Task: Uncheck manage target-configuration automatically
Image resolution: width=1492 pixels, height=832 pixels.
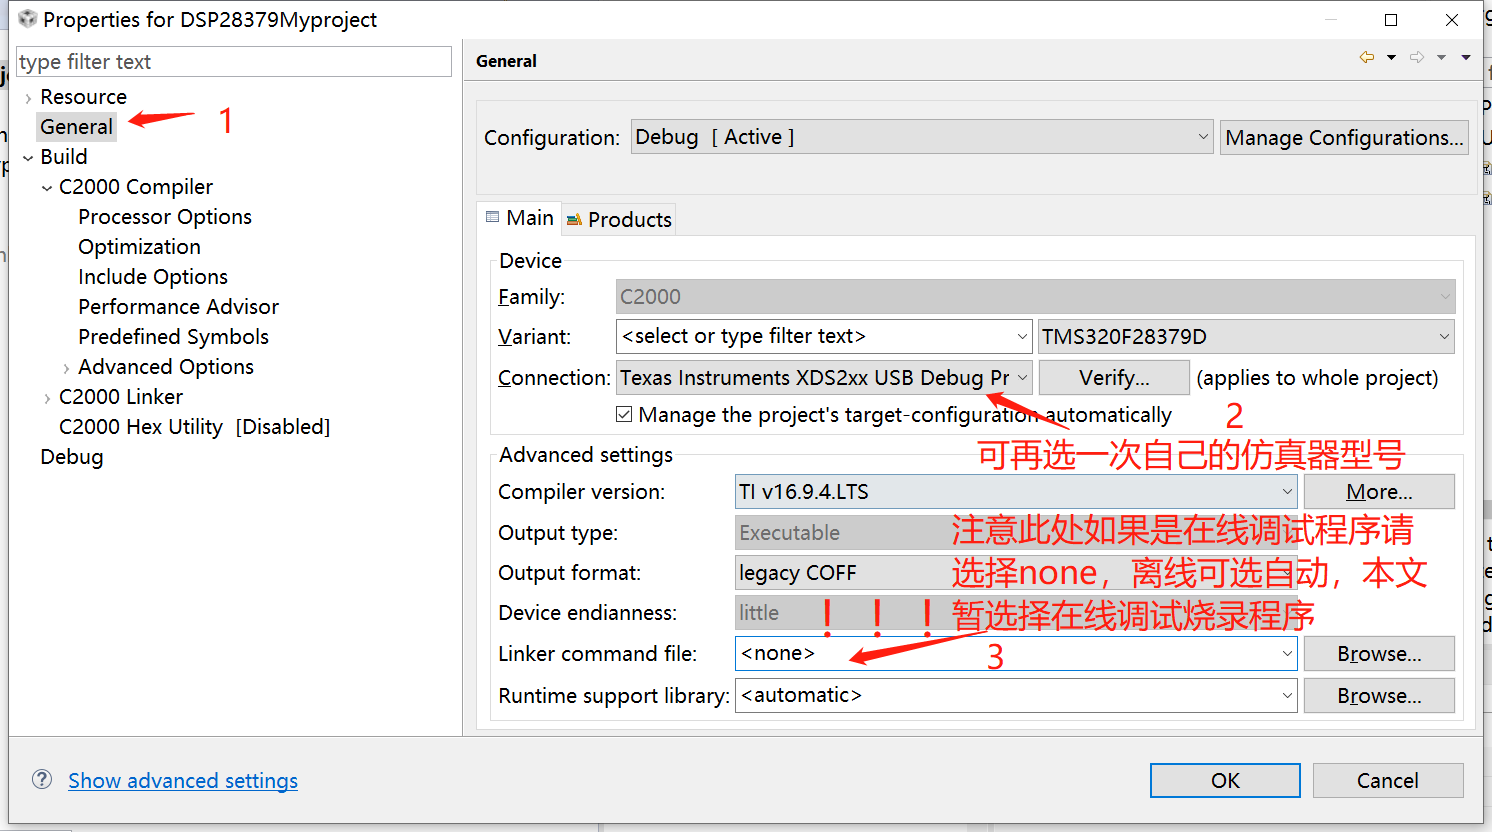Action: [623, 413]
